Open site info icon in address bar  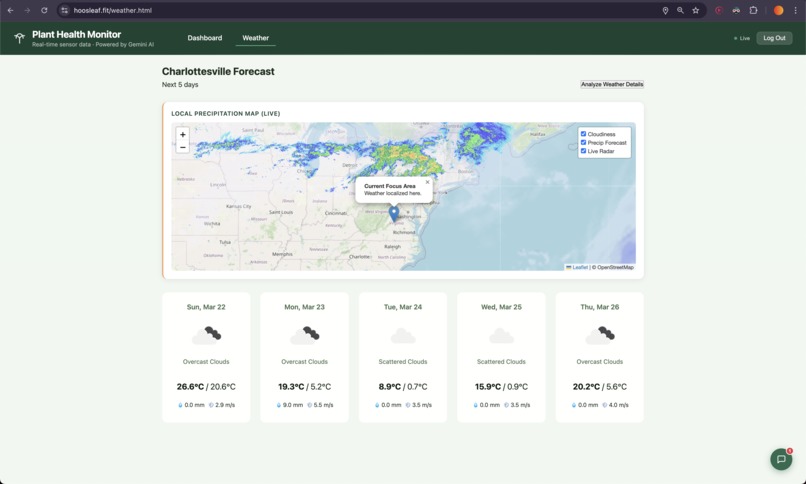64,10
